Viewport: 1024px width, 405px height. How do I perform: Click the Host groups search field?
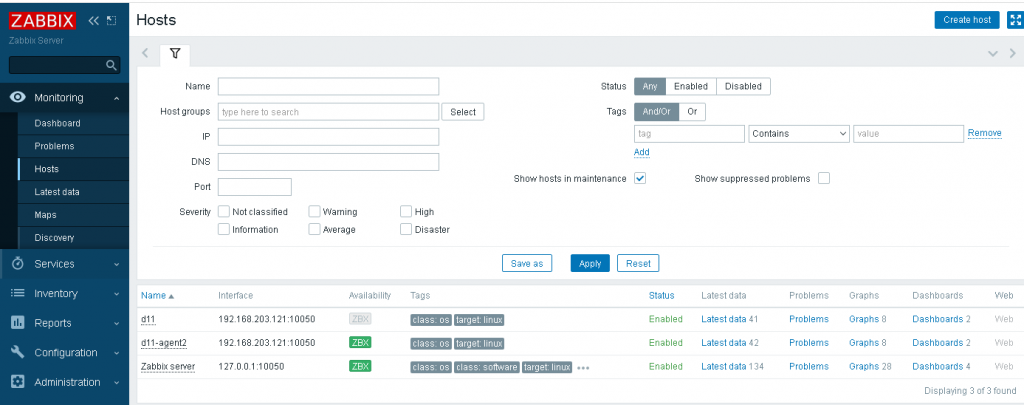328,112
